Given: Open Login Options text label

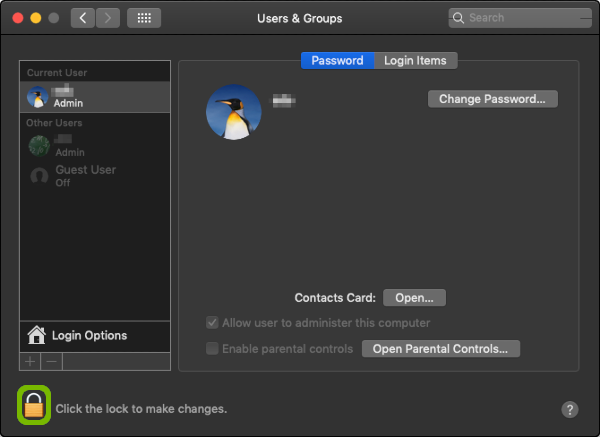Looking at the screenshot, I should 90,336.
